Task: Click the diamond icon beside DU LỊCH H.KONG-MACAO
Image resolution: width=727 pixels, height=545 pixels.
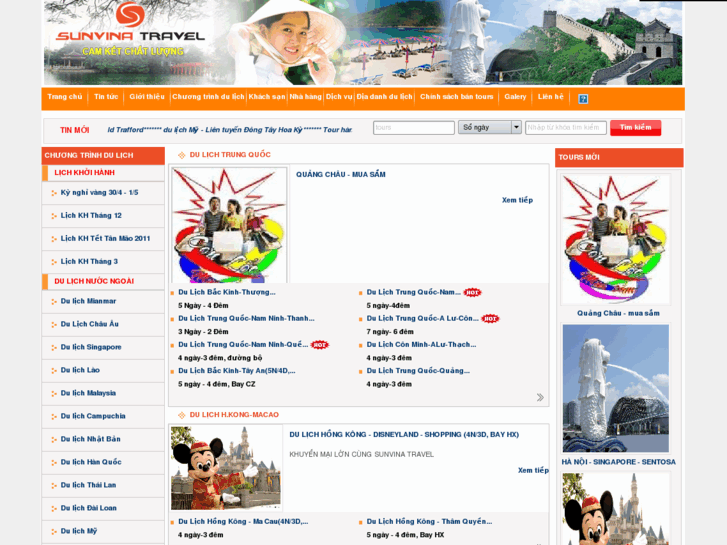Action: pyautogui.click(x=182, y=415)
